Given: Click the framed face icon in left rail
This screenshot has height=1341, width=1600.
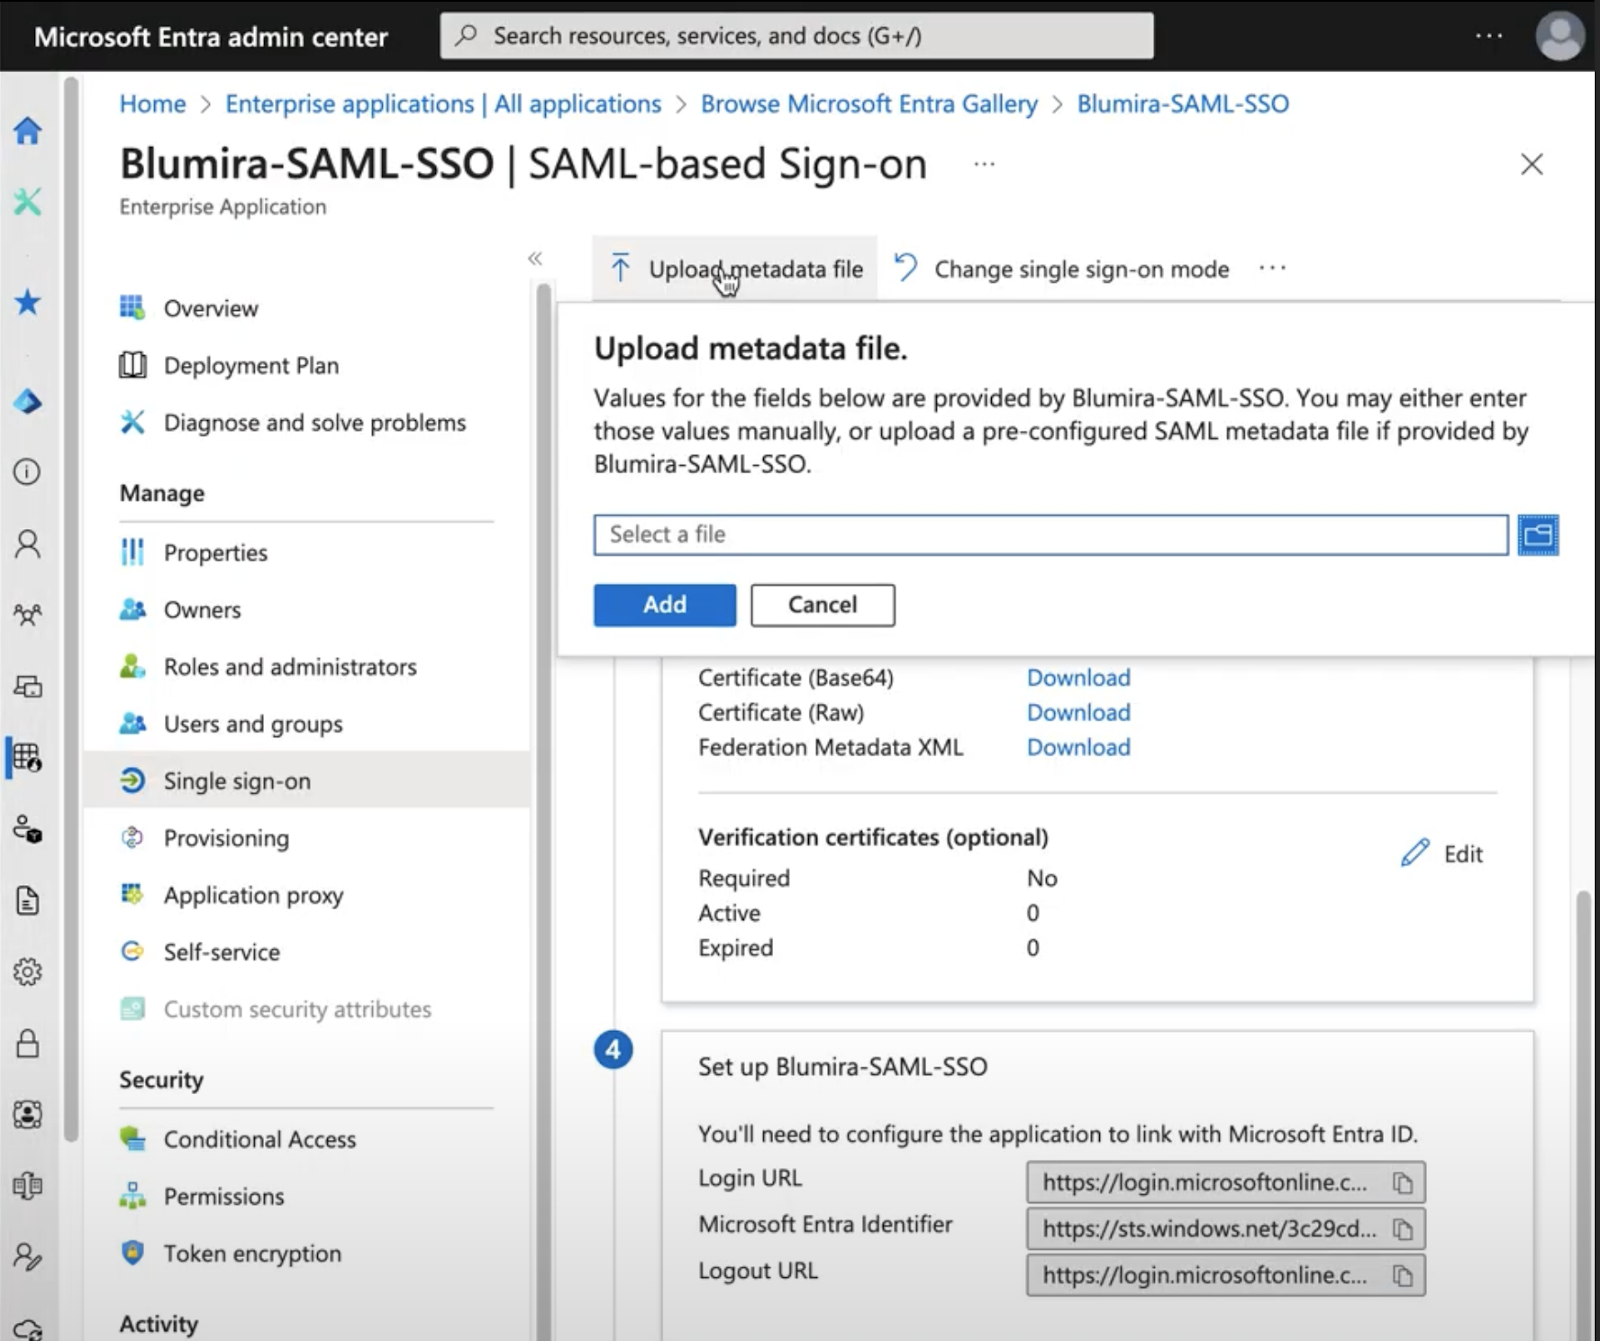Looking at the screenshot, I should pos(27,1114).
